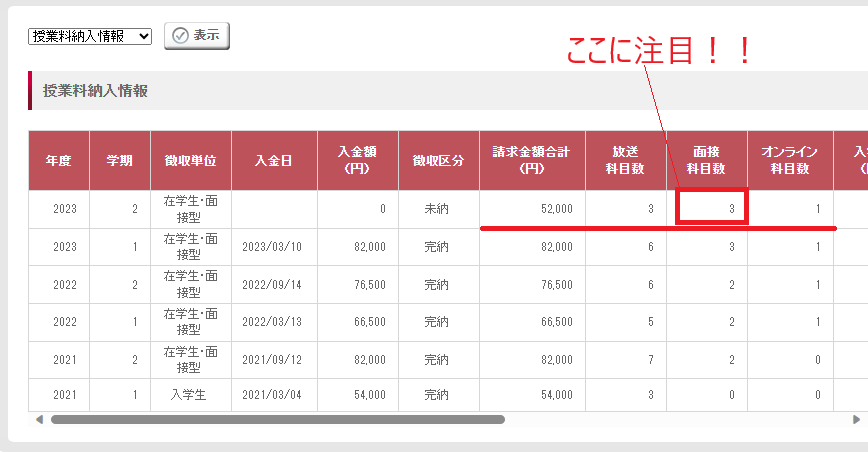
Task: Click the 54,000 paid amount cell
Action: point(358,395)
